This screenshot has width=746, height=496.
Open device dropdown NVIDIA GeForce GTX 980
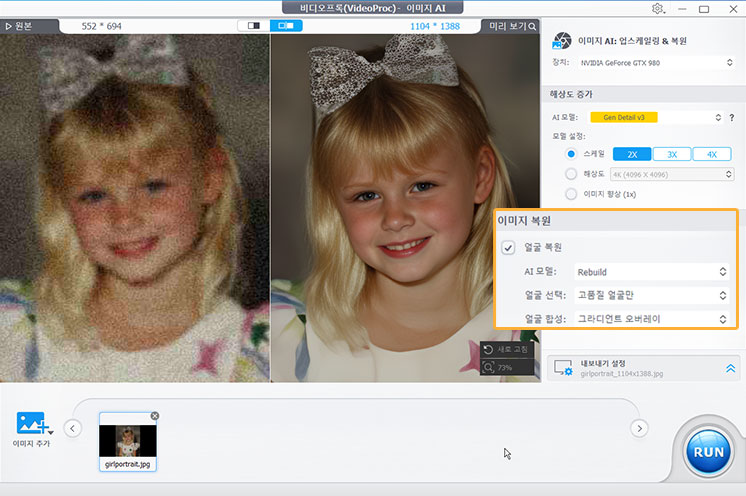tap(655, 63)
